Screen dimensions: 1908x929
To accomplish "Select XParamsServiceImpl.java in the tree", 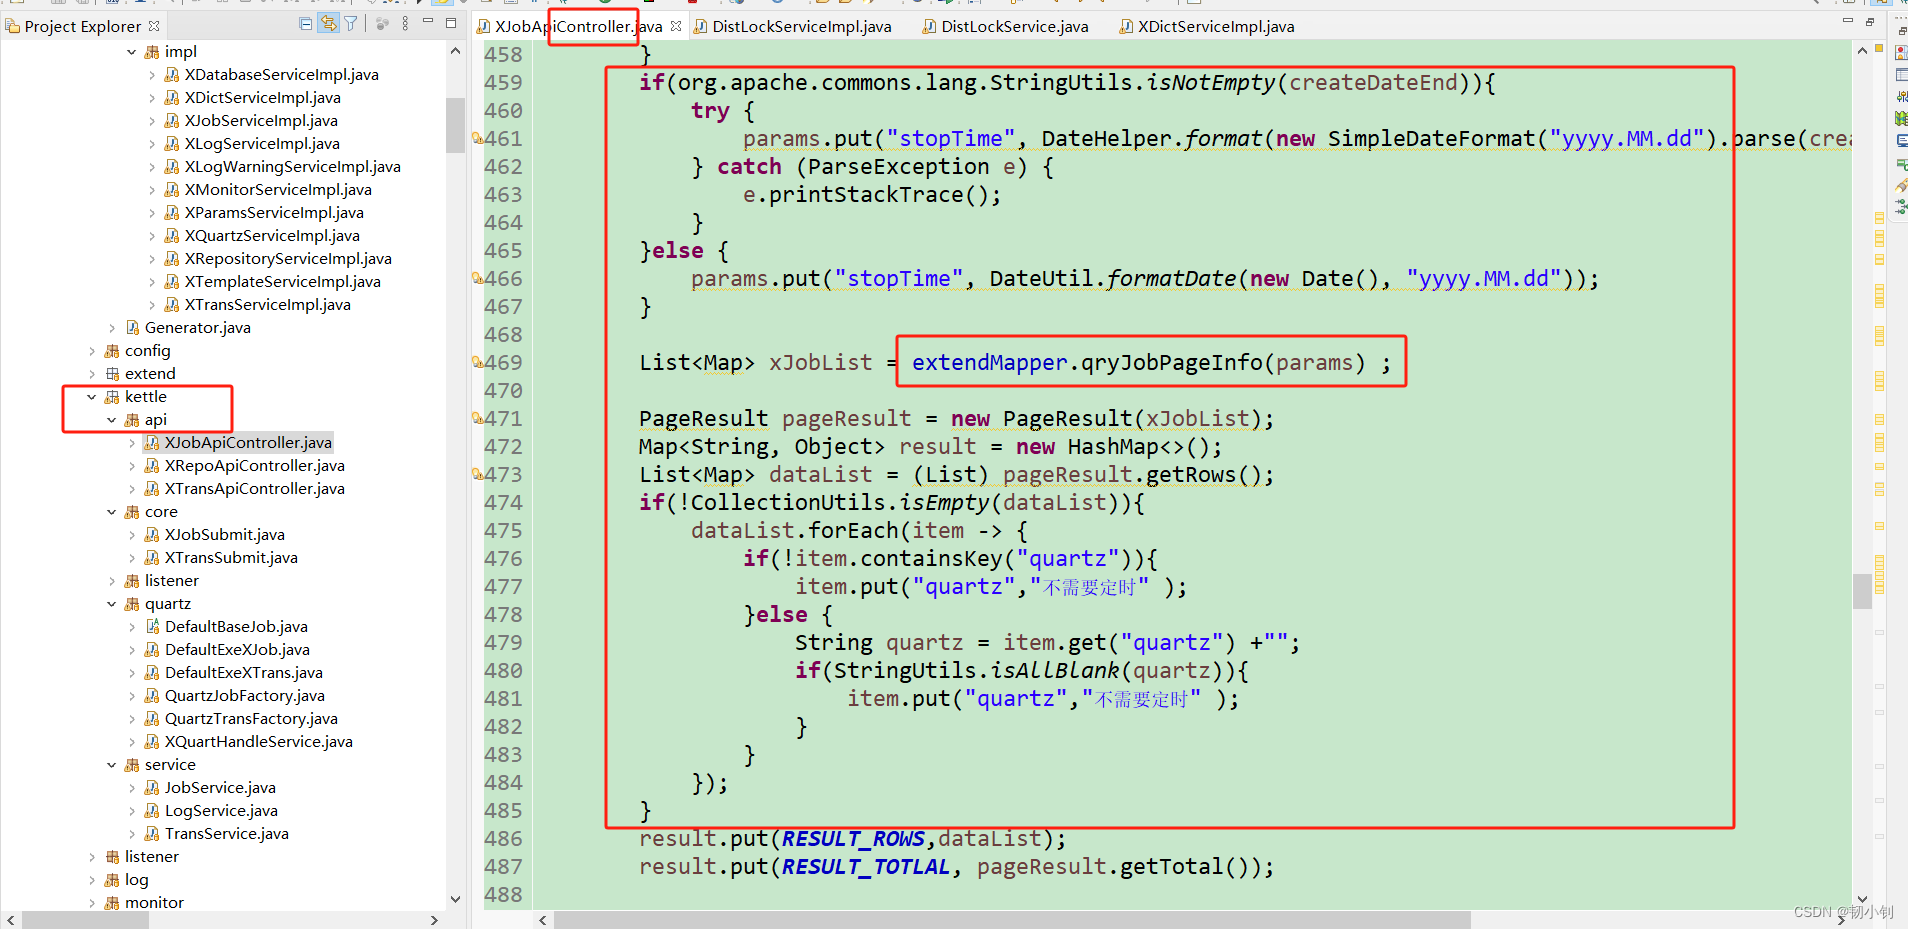I will click(273, 213).
